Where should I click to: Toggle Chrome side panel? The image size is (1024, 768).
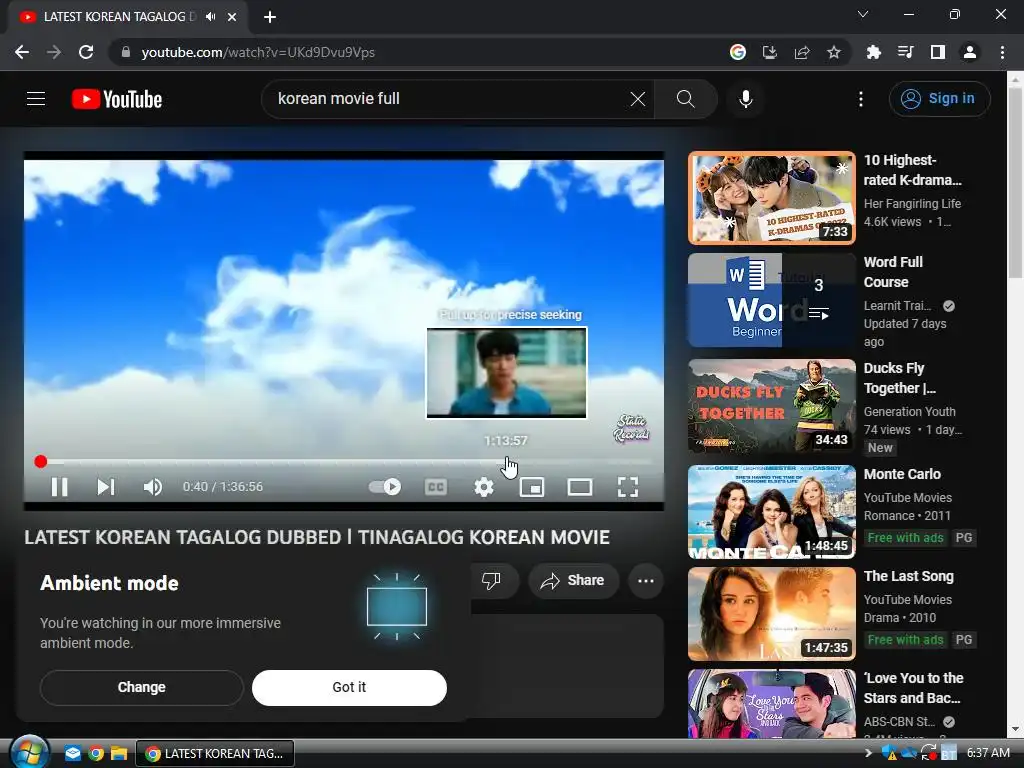(x=938, y=52)
